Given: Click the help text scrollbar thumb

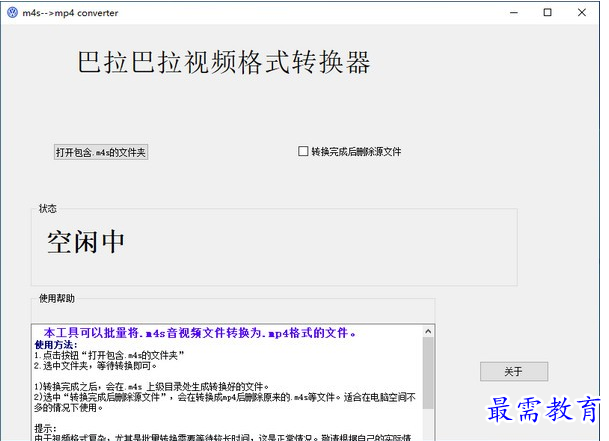Looking at the screenshot, I should click(x=428, y=373).
